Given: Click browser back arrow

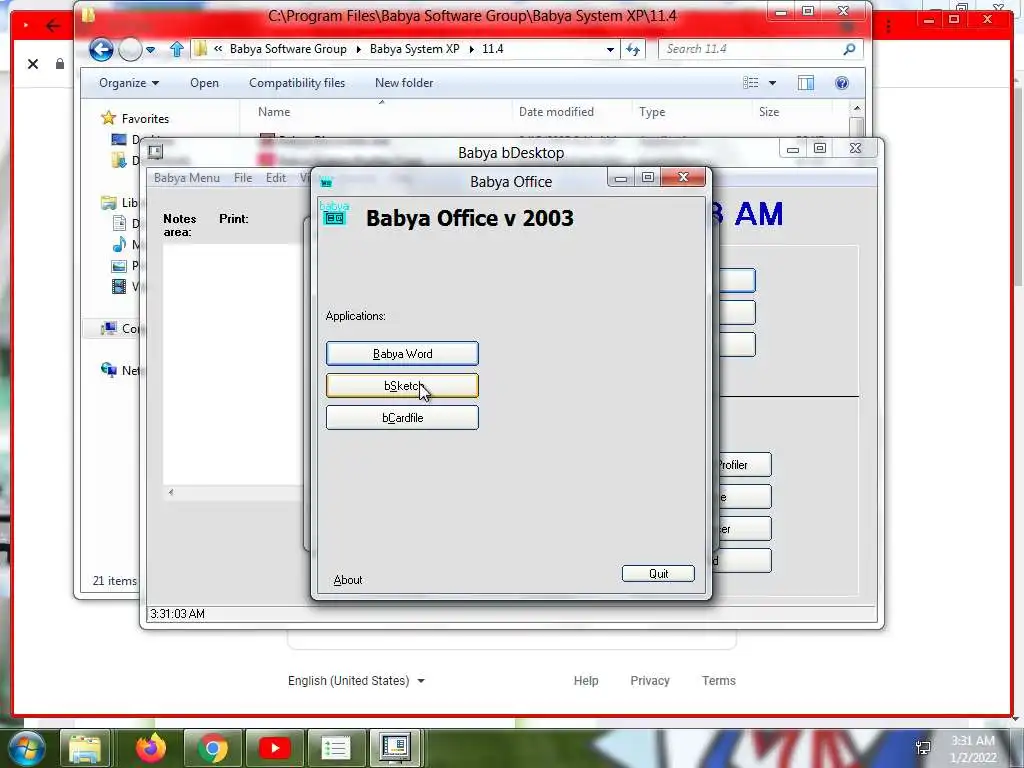Looking at the screenshot, I should point(54,26).
